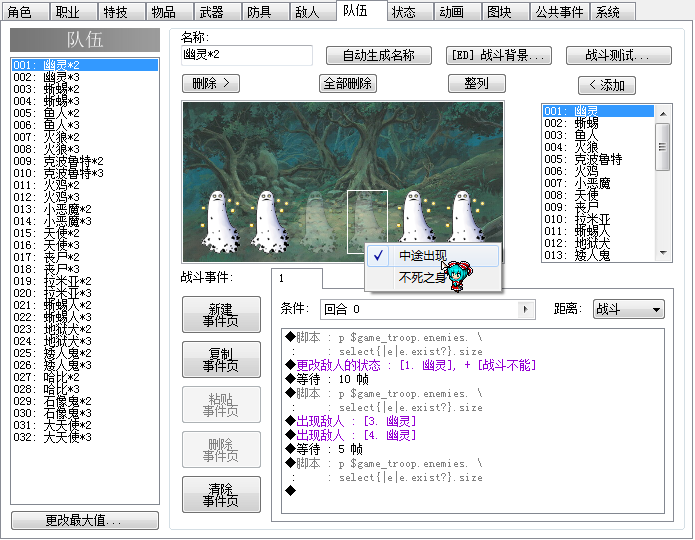Select troop 025: 矮人鬼*2
695x540 pixels.
click(x=84, y=352)
